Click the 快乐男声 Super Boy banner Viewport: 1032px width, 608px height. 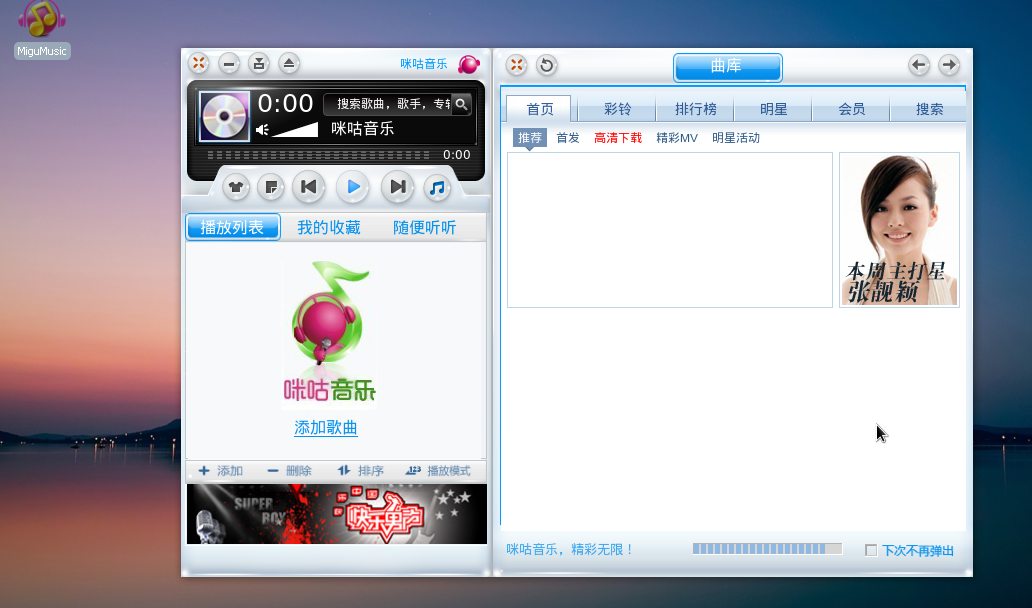[337, 514]
